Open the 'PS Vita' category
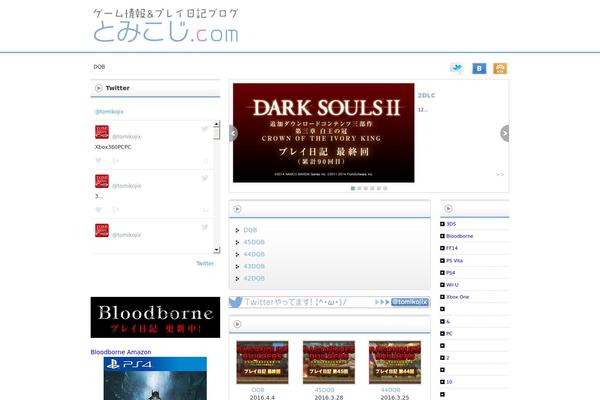 pyautogui.click(x=455, y=261)
